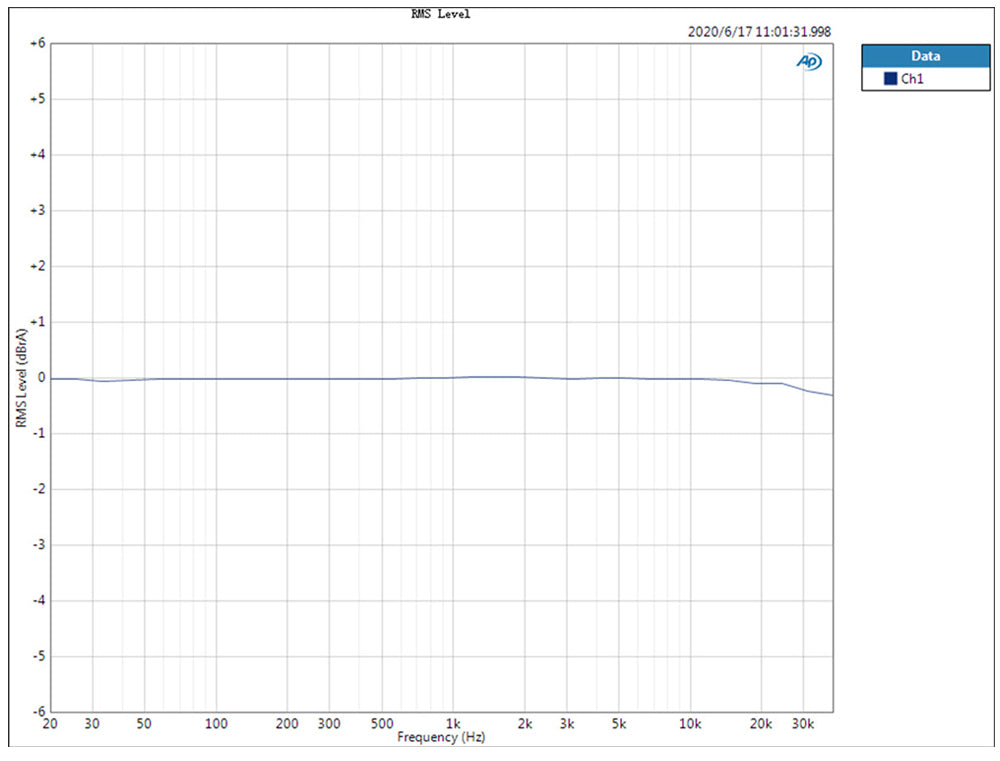The width and height of the screenshot is (1000, 761).
Task: Click the 5k tick on the frequency axis
Action: point(618,724)
